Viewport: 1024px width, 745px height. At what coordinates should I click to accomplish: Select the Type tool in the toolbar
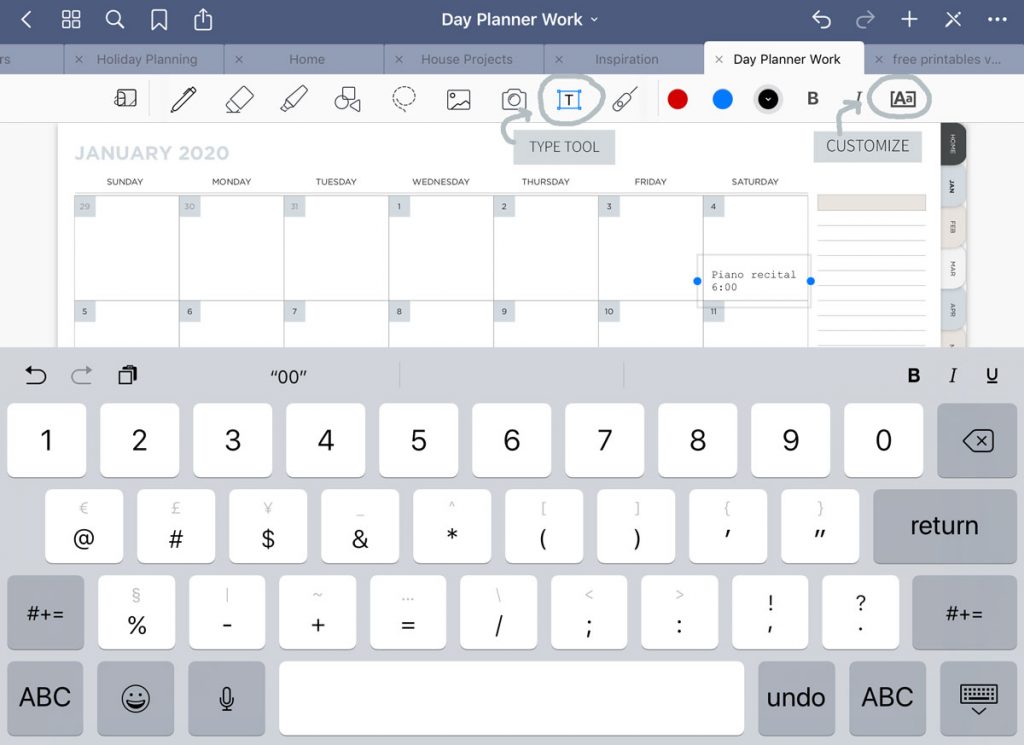coord(570,99)
